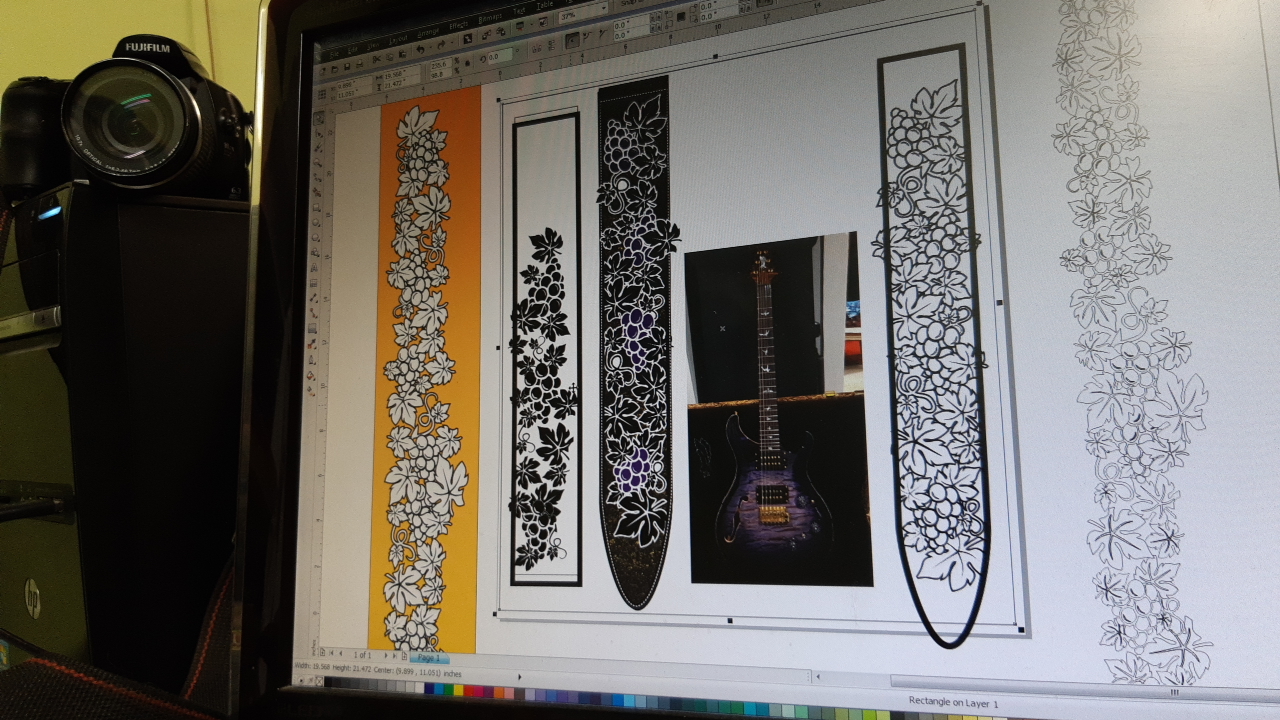Screen dimensions: 1280x720
Task: Switch to the Page 1 tab
Action: click(x=428, y=657)
